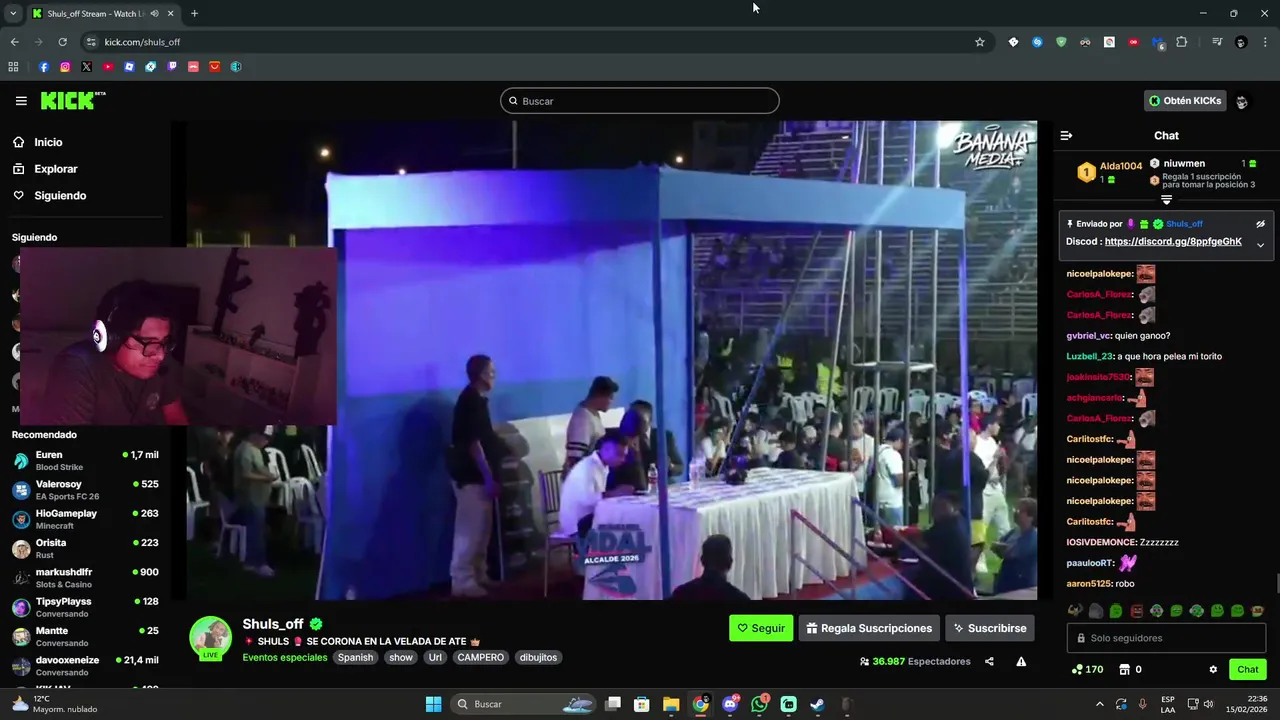Open Chrome media controls icon
Image resolution: width=1280 pixels, height=720 pixels.
click(x=1217, y=42)
